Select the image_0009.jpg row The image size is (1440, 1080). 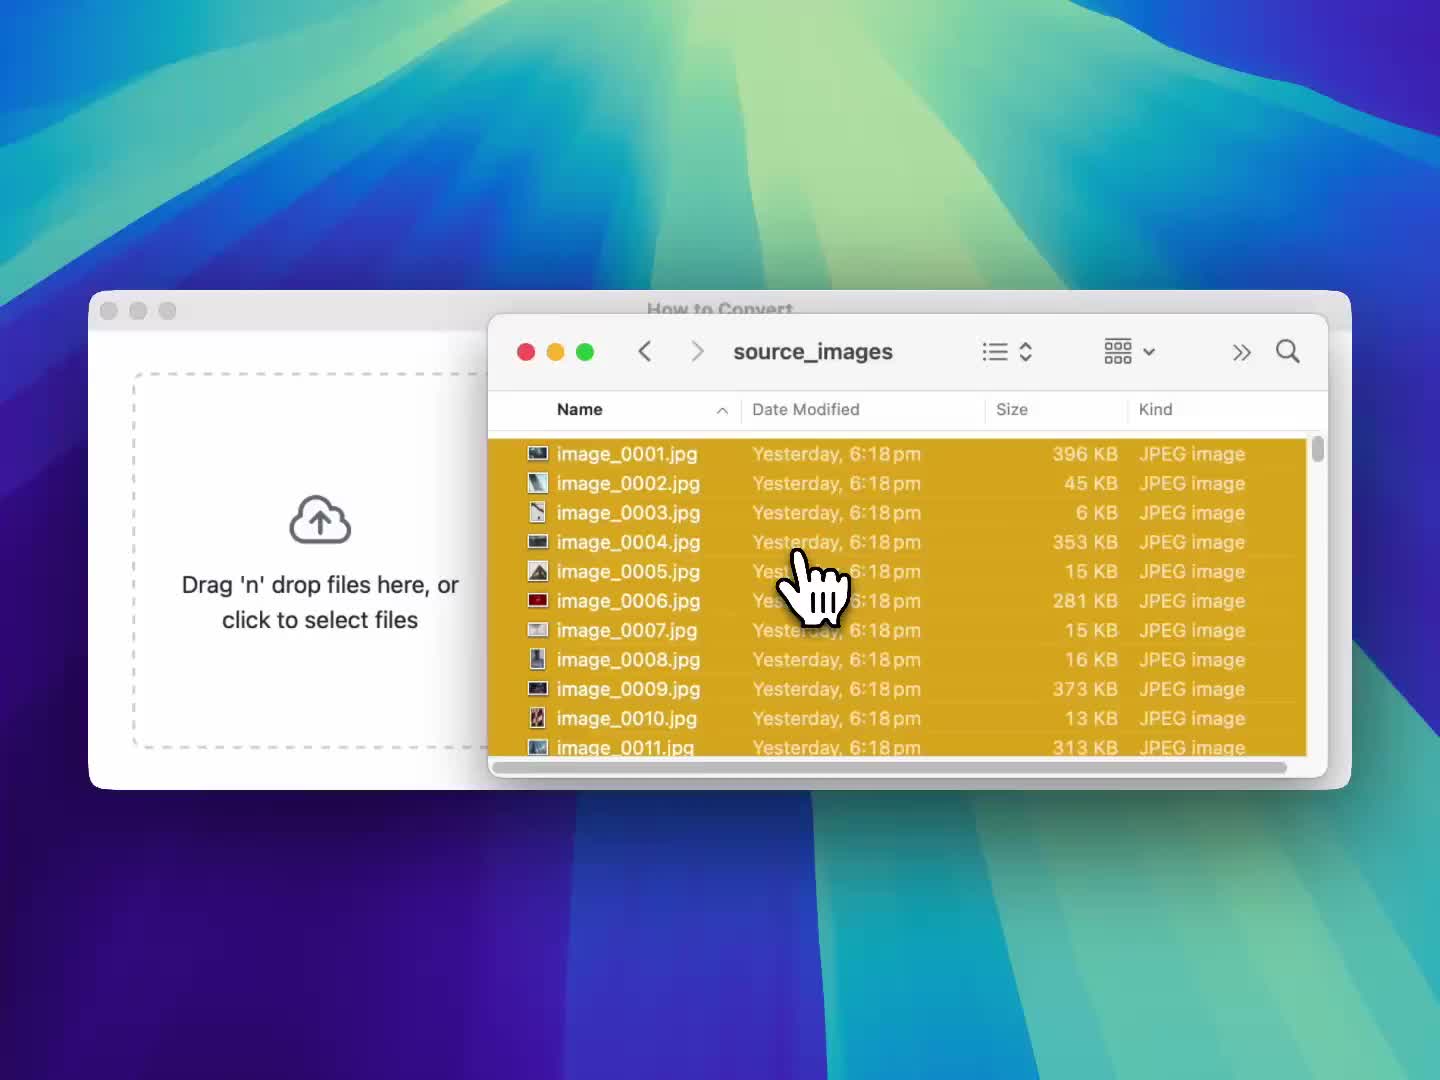[628, 689]
